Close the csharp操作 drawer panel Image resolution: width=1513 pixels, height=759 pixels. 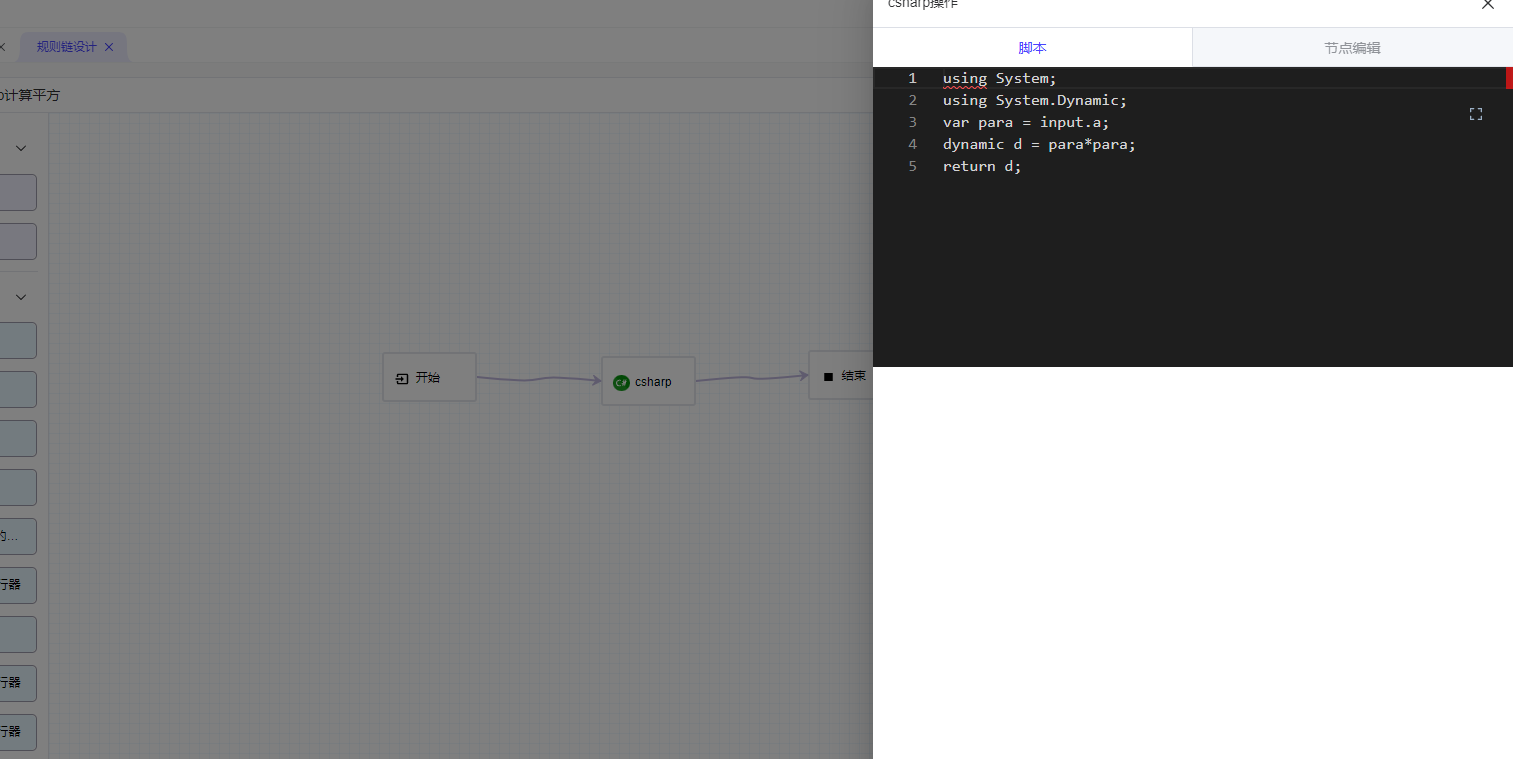click(1487, 5)
